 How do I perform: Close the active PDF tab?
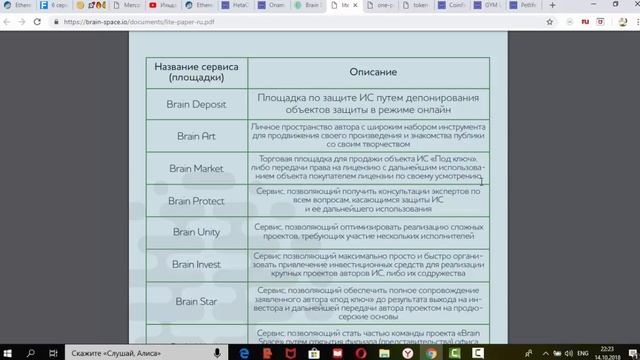pos(355,5)
